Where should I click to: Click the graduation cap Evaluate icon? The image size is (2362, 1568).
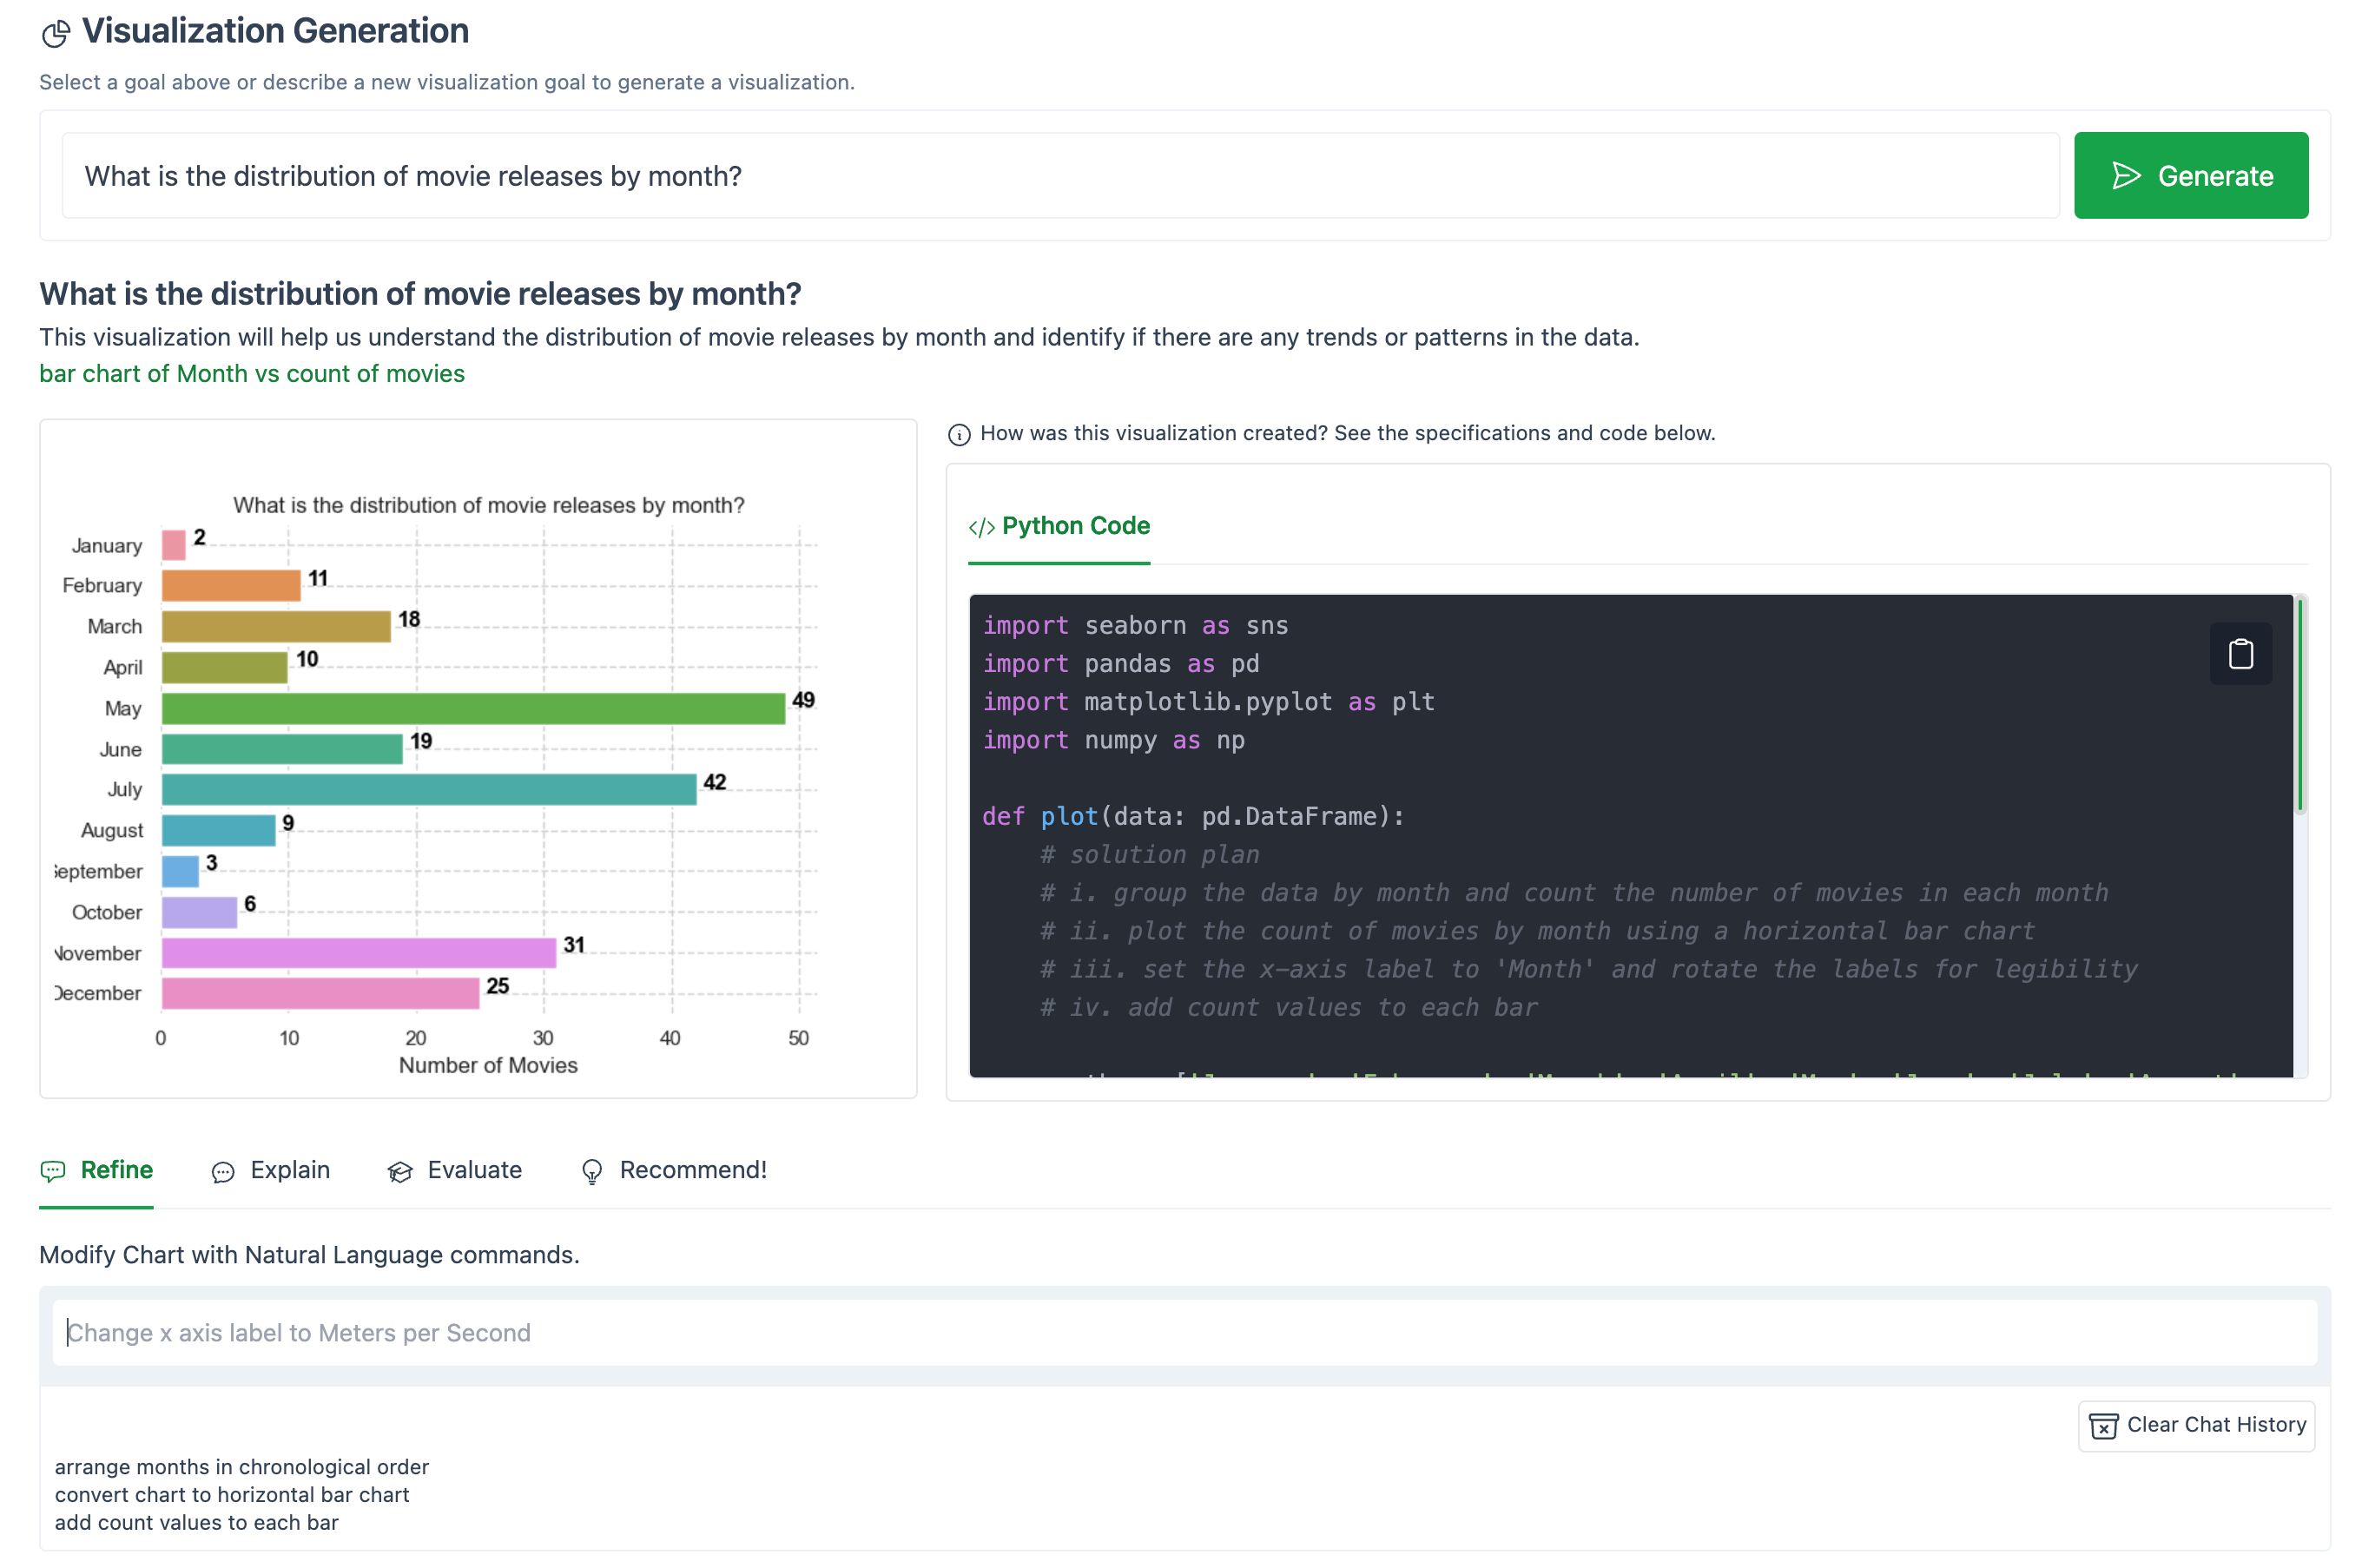point(400,1171)
